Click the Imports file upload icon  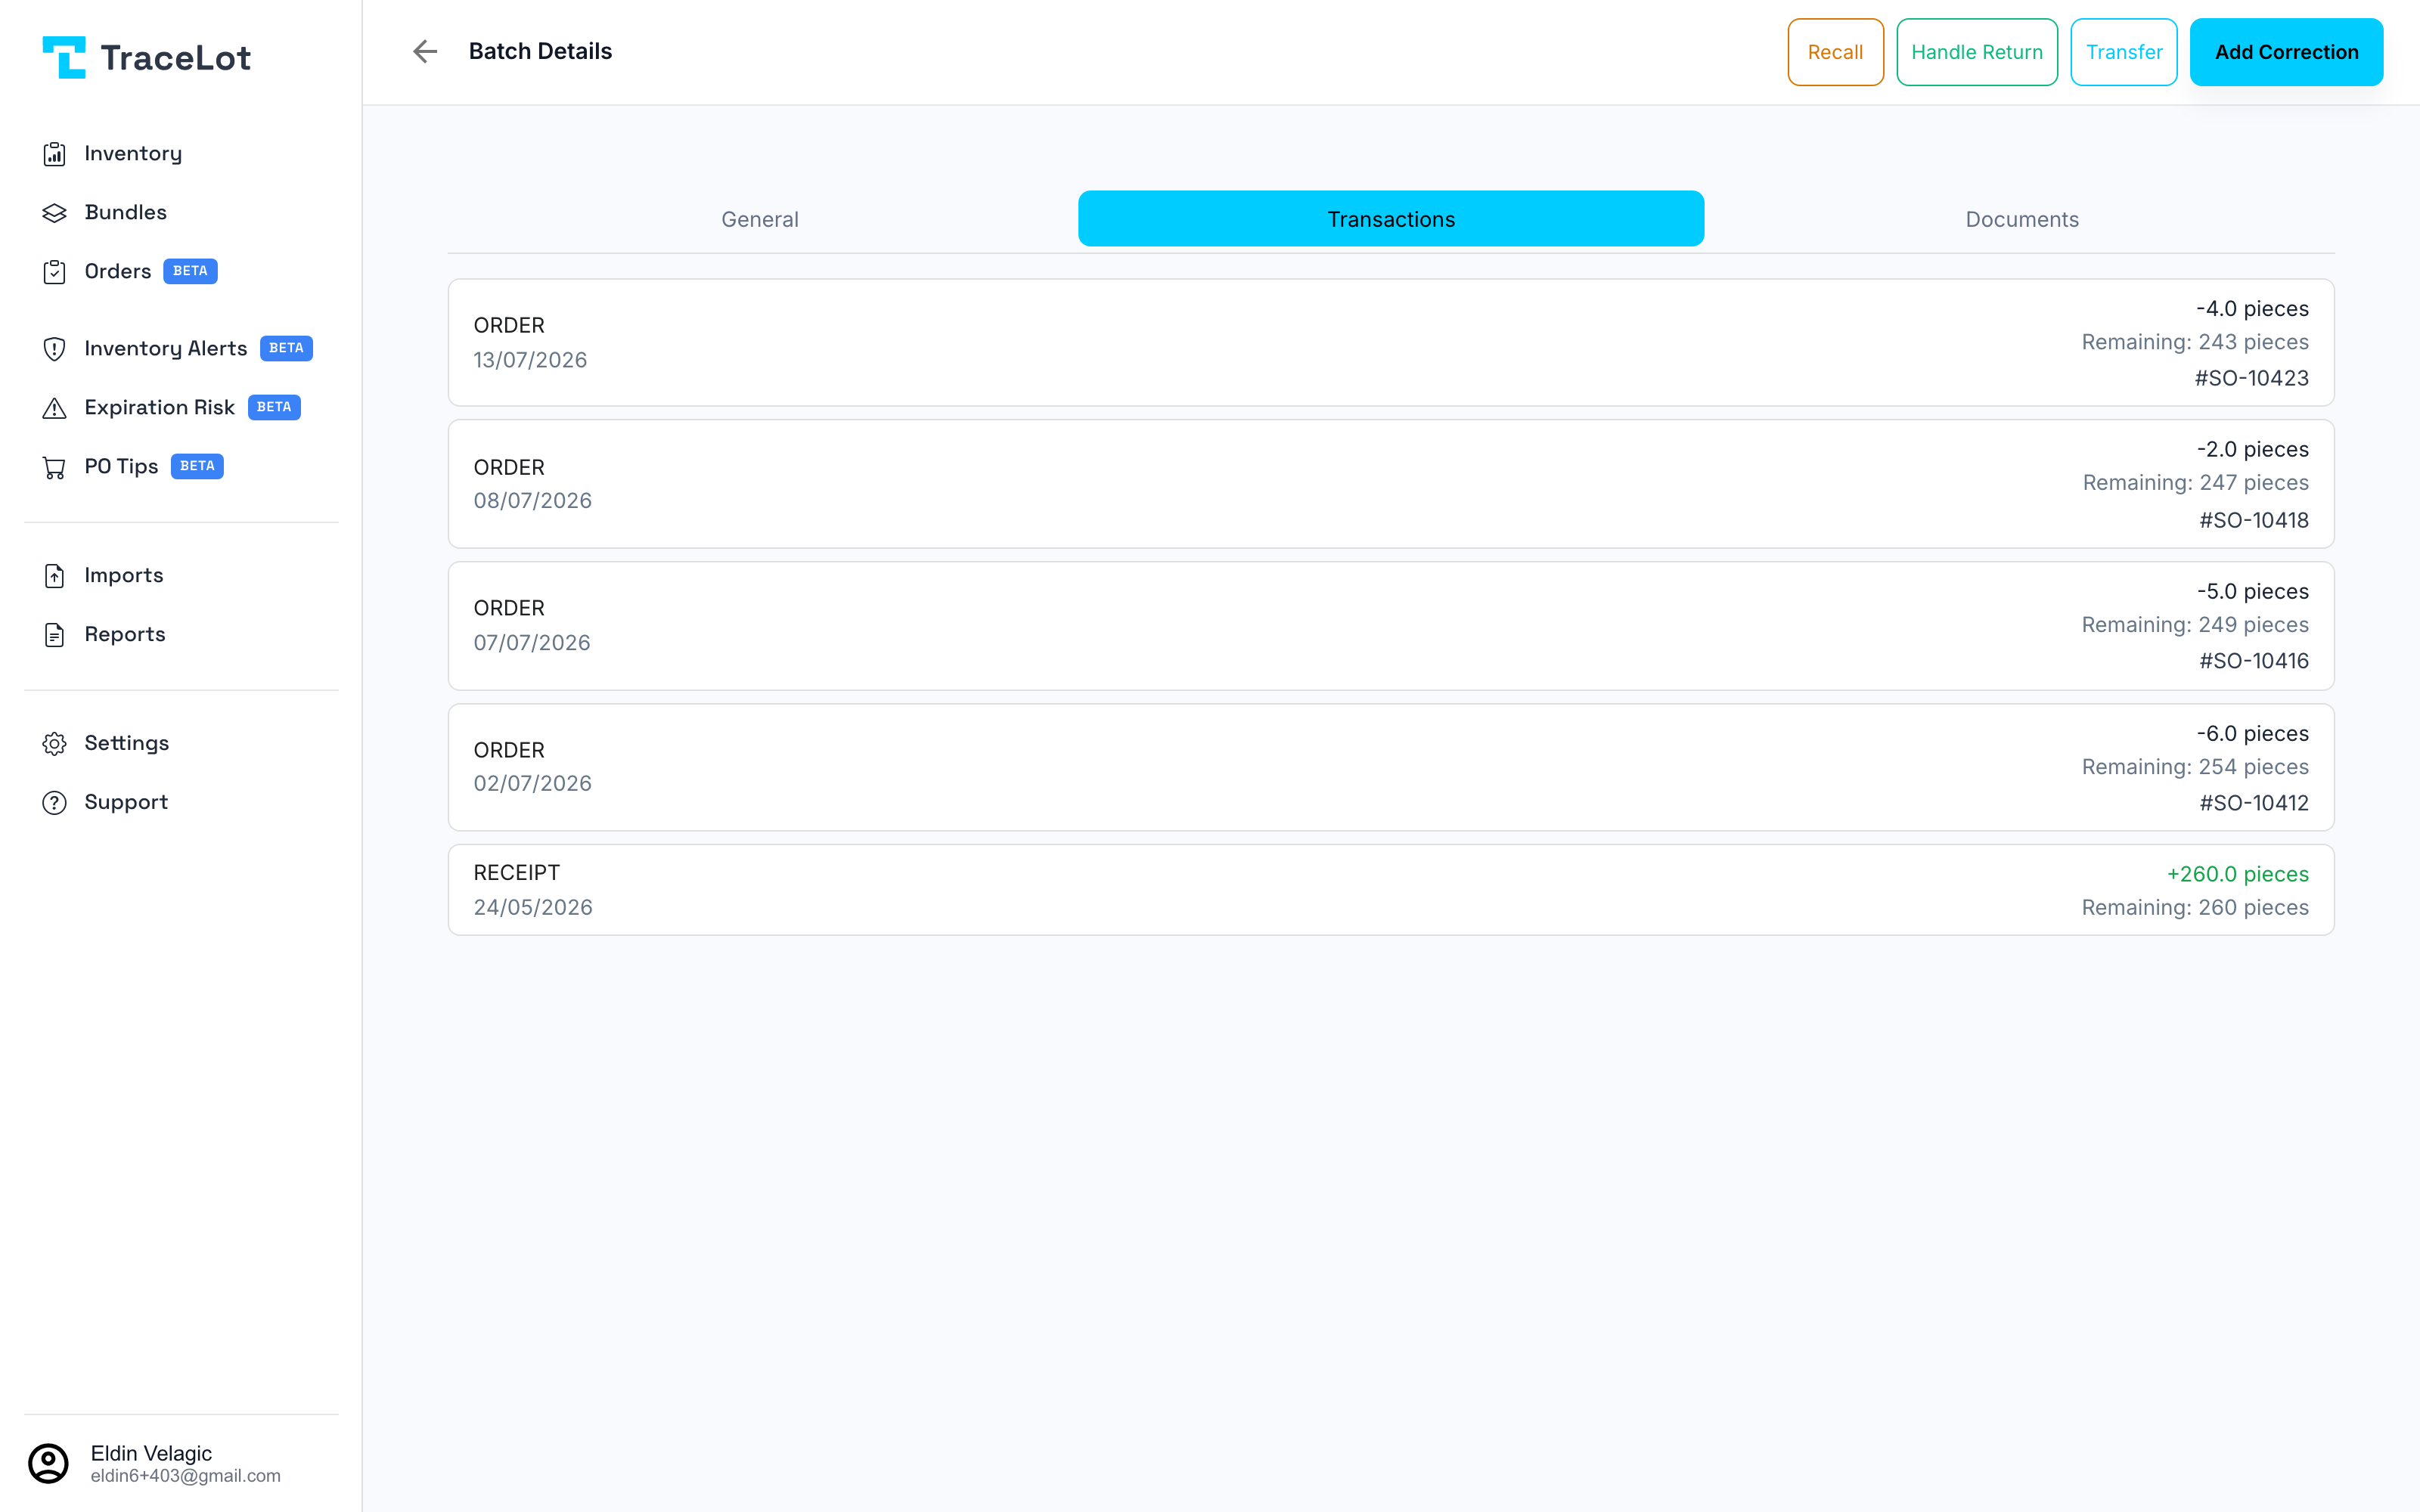[54, 576]
